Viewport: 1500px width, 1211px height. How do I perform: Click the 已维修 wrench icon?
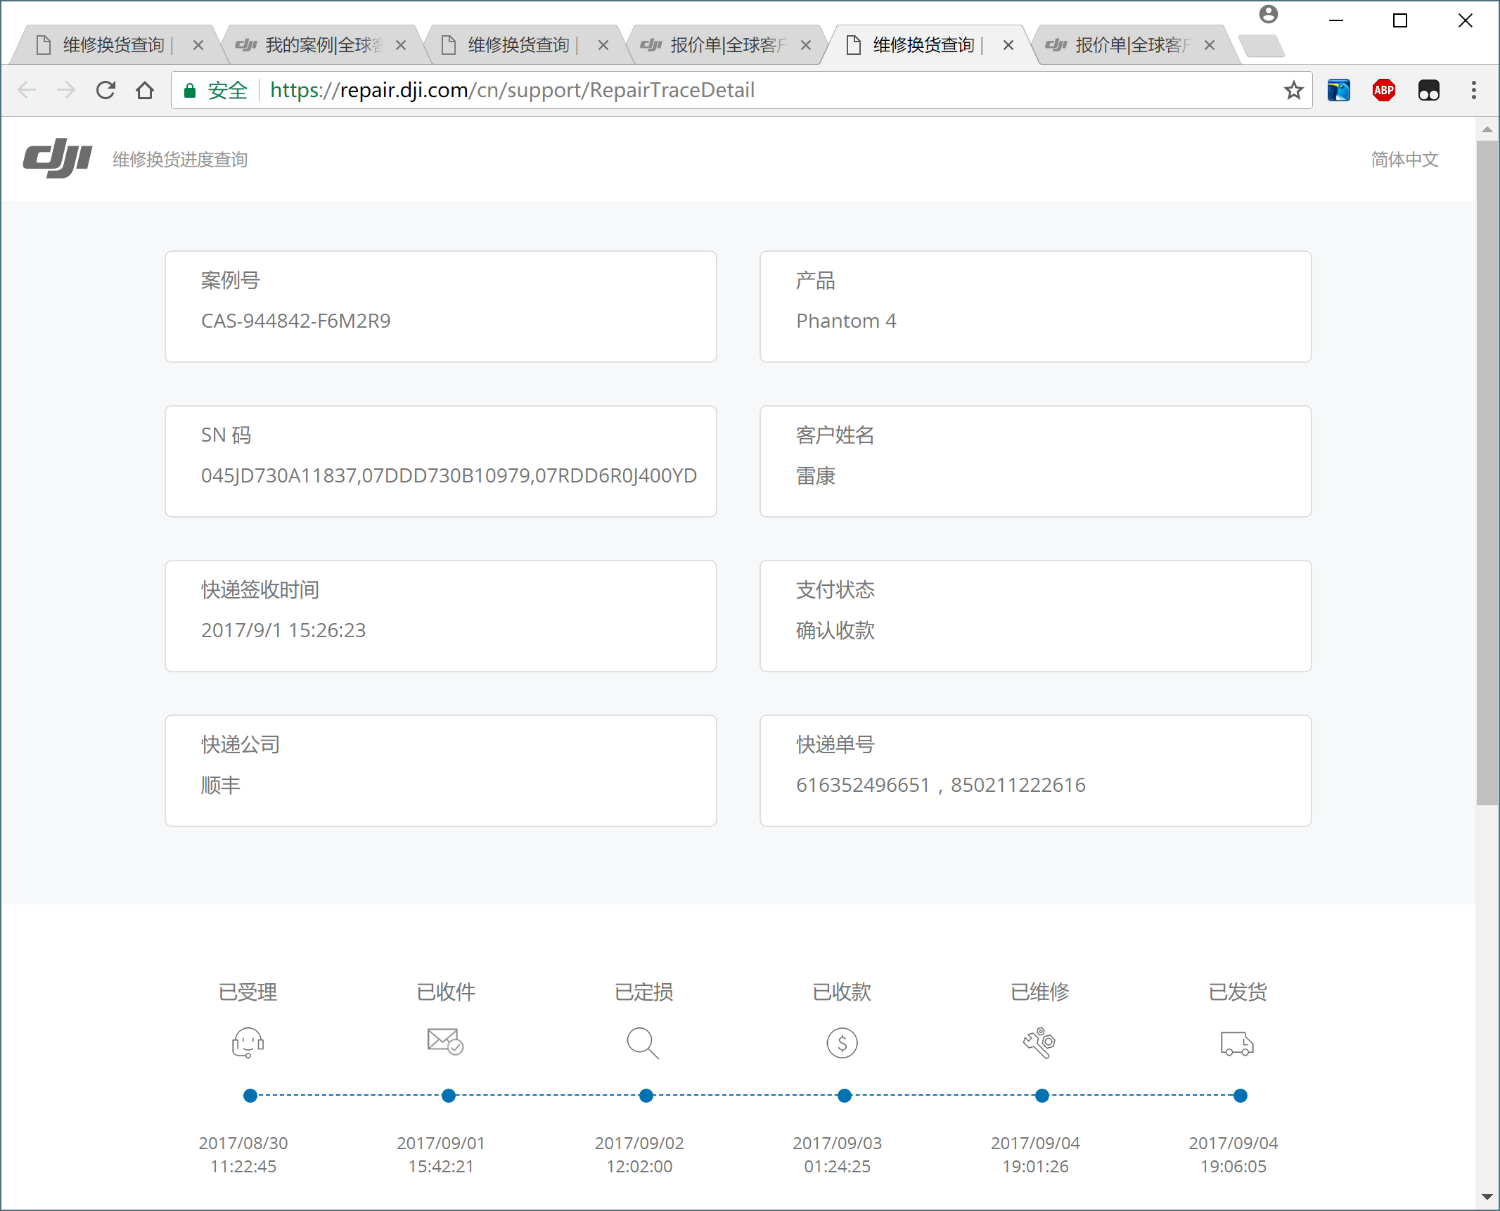coord(1040,1043)
